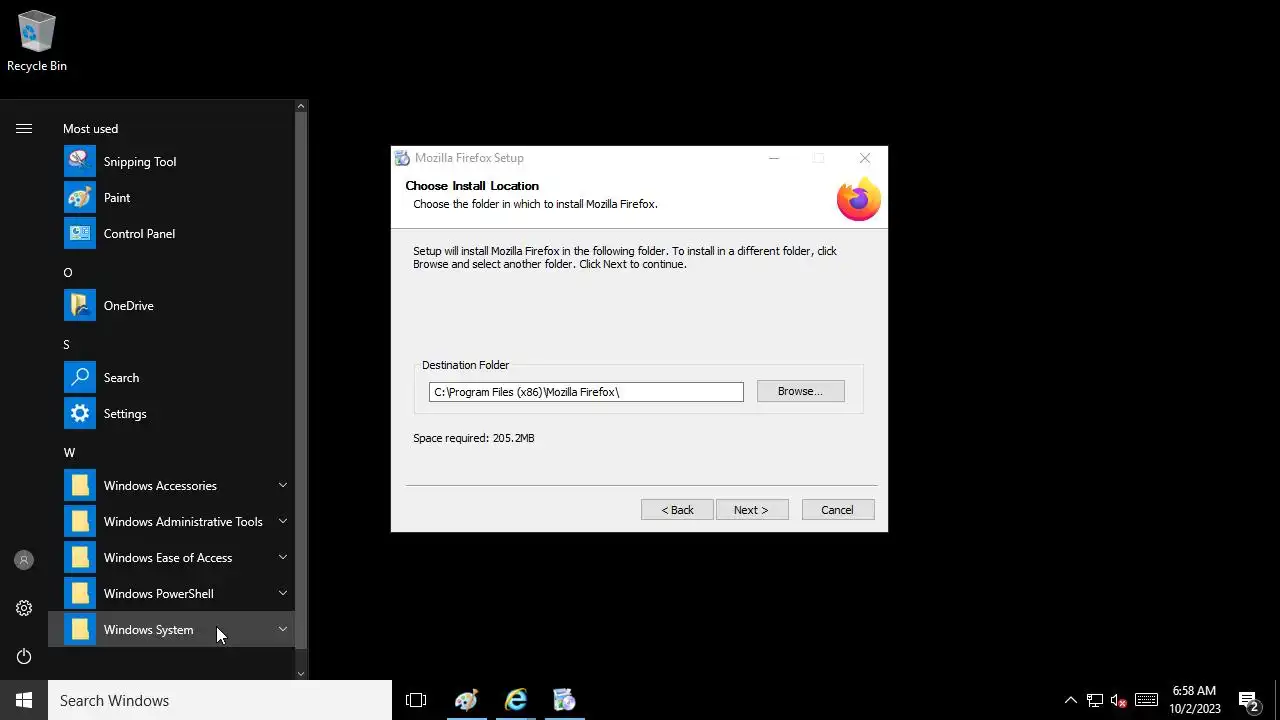The image size is (1280, 720).
Task: Click the O letter group header
Action: pos(68,273)
